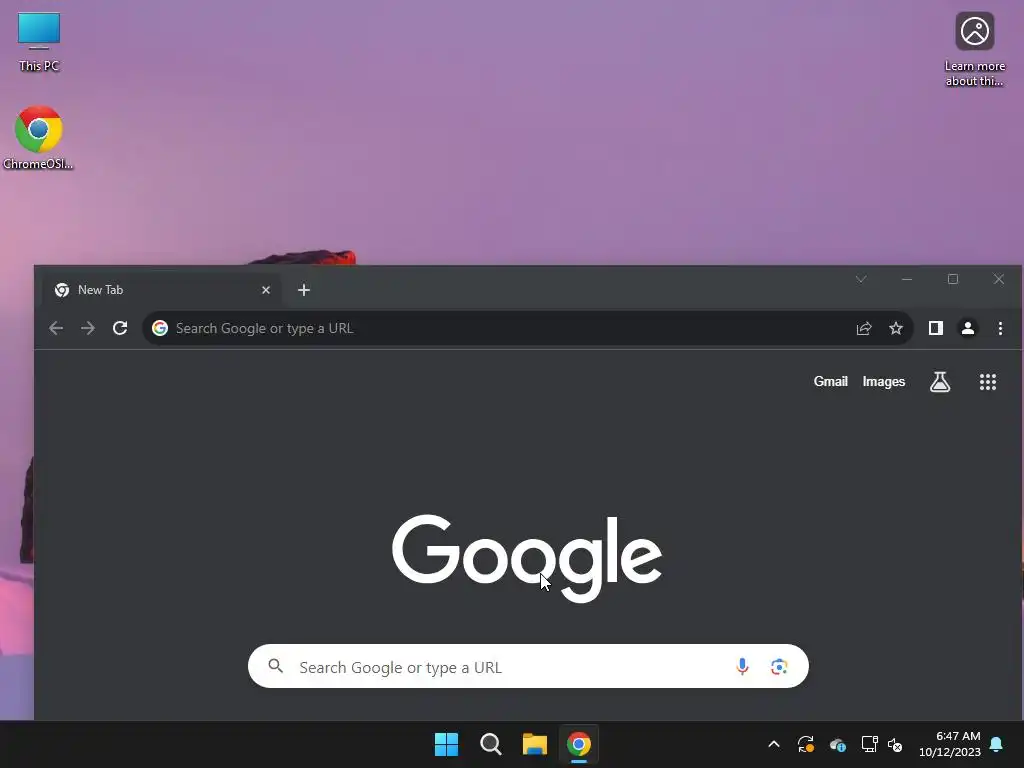Reload the current page
Screen dimensions: 1024x768
tap(120, 328)
